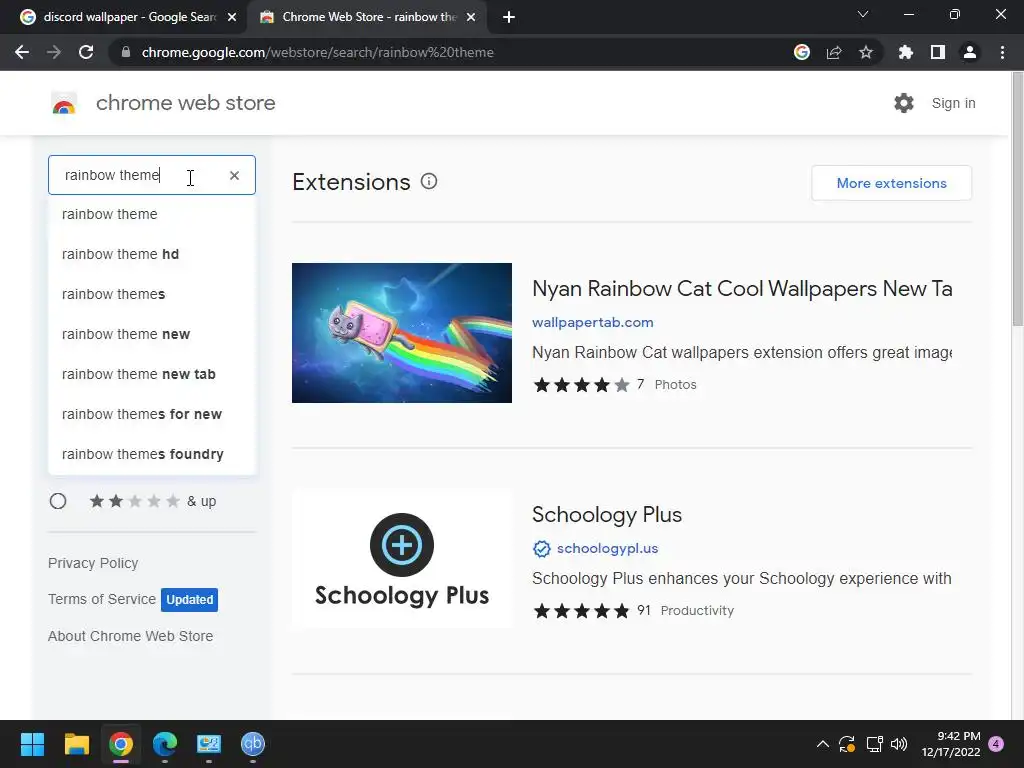Sign in to Chrome Web Store

coord(953,103)
